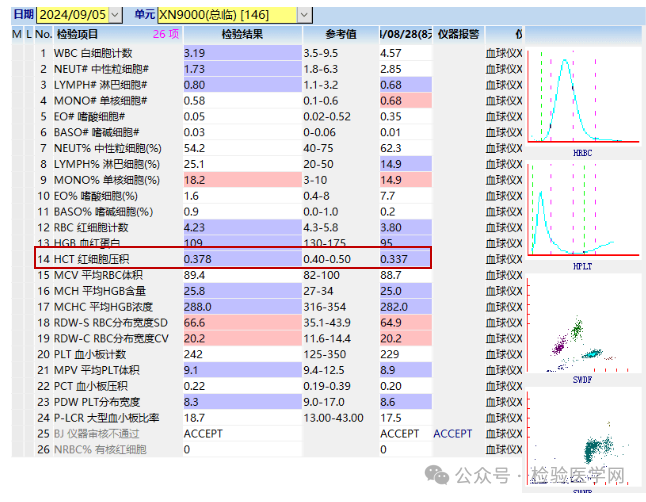Select the MONO% 单核细胞(%) row
This screenshot has width=646, height=502.
(x=268, y=180)
